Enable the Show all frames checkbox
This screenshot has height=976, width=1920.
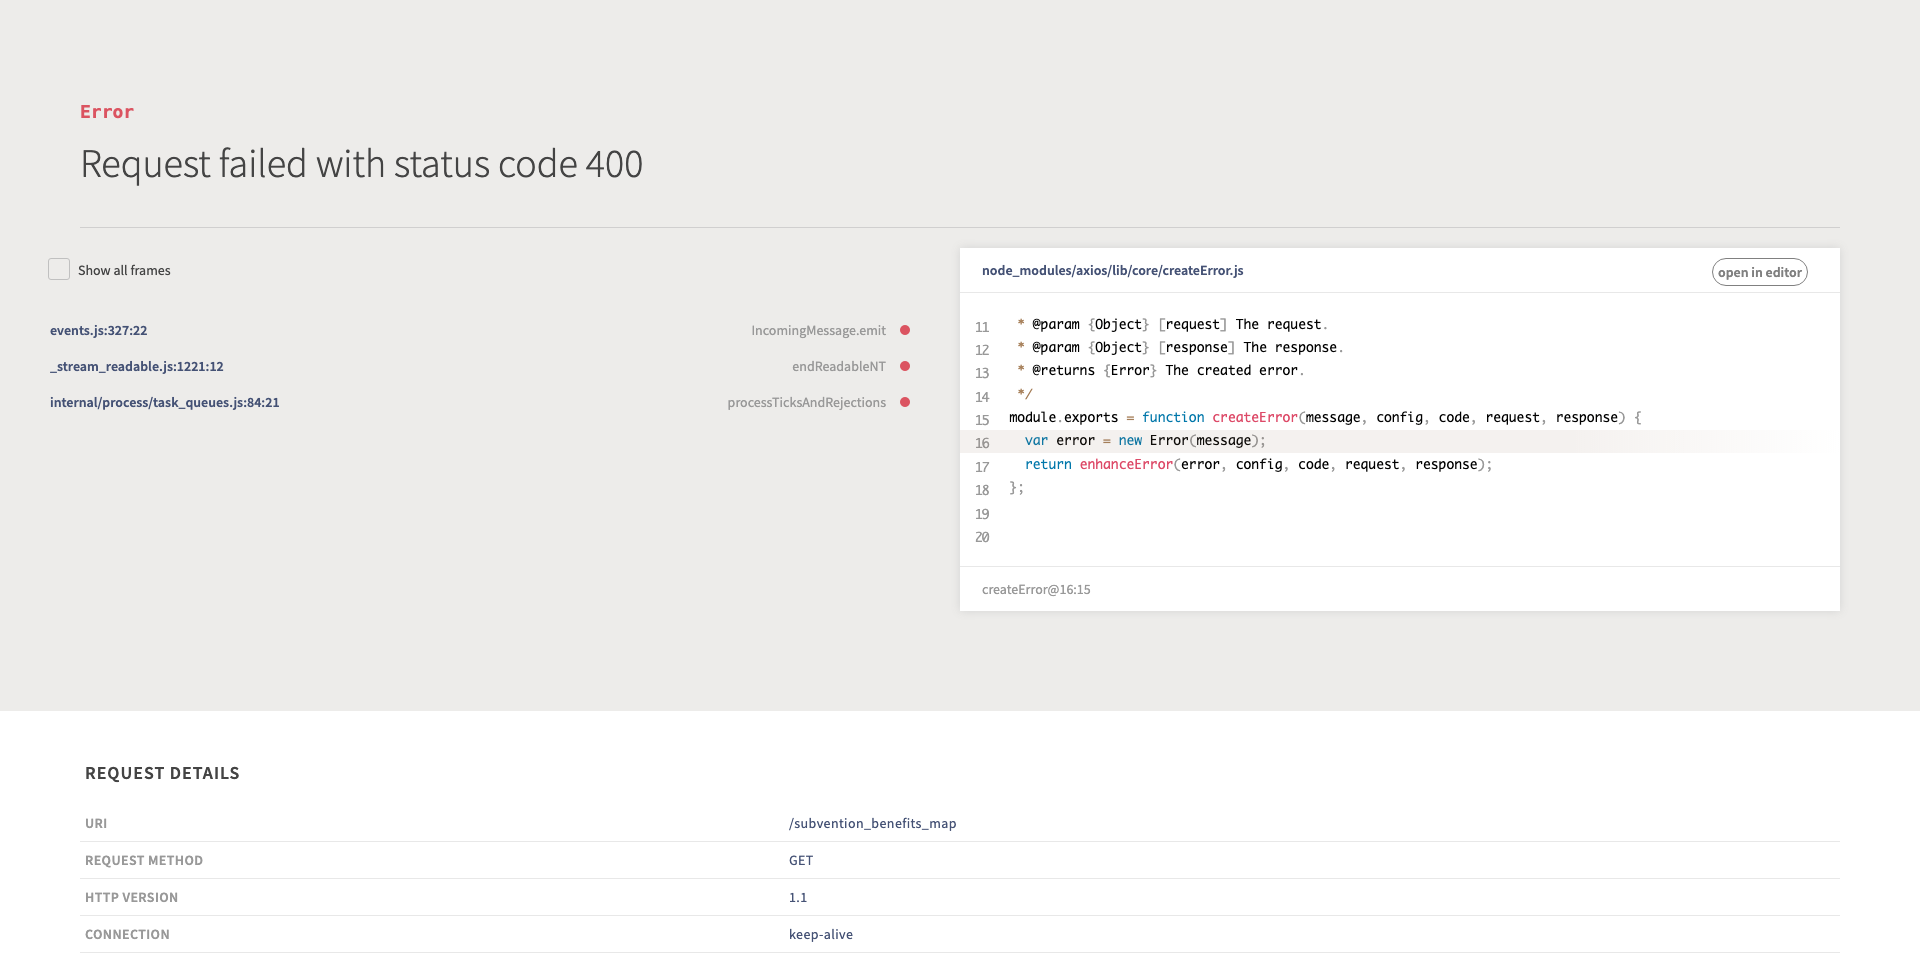(59, 269)
